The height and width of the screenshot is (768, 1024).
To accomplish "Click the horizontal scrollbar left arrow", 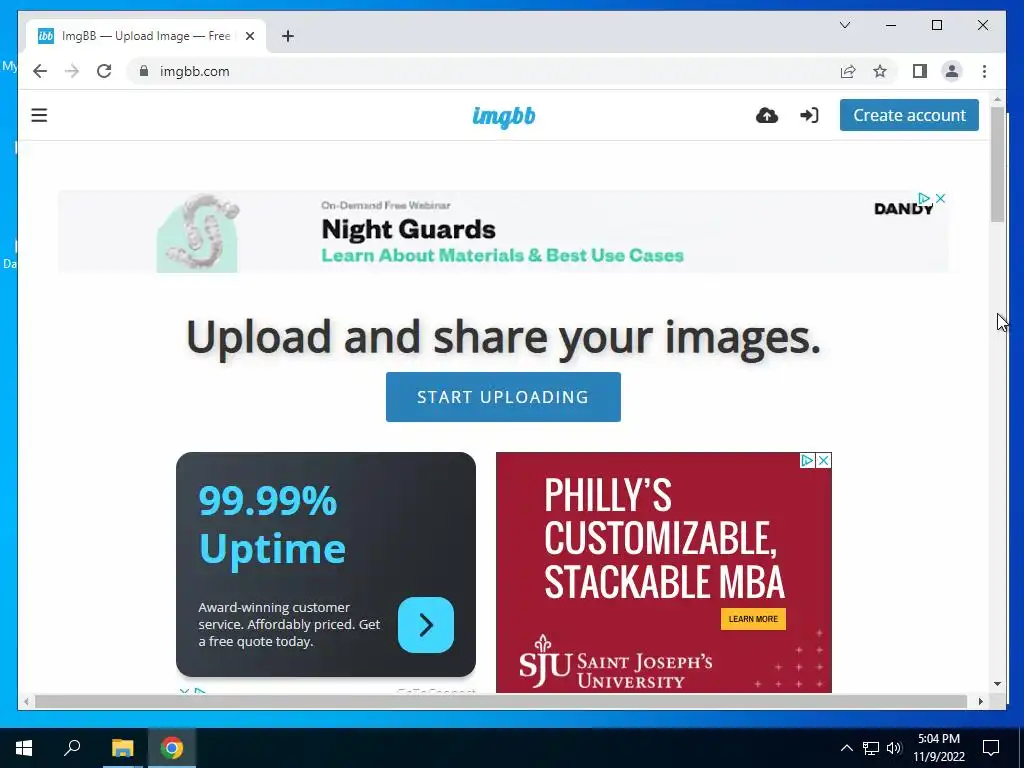I will [25, 701].
